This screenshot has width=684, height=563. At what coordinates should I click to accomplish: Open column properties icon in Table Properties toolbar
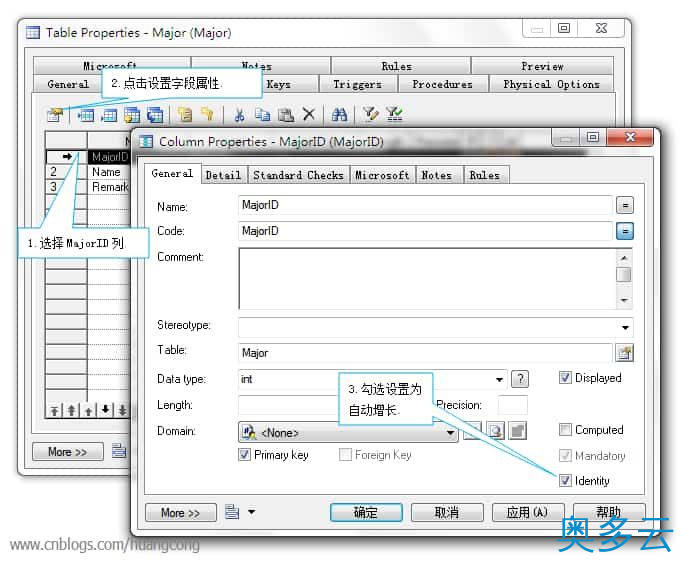point(55,115)
